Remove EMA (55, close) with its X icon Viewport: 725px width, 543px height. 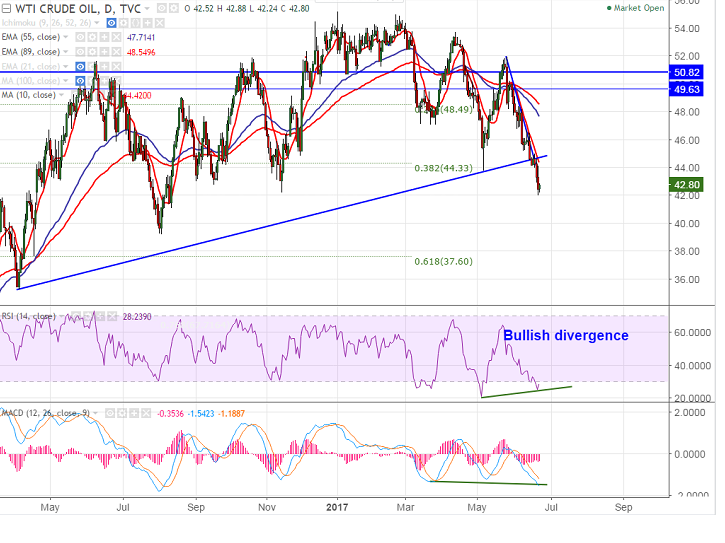pos(117,37)
